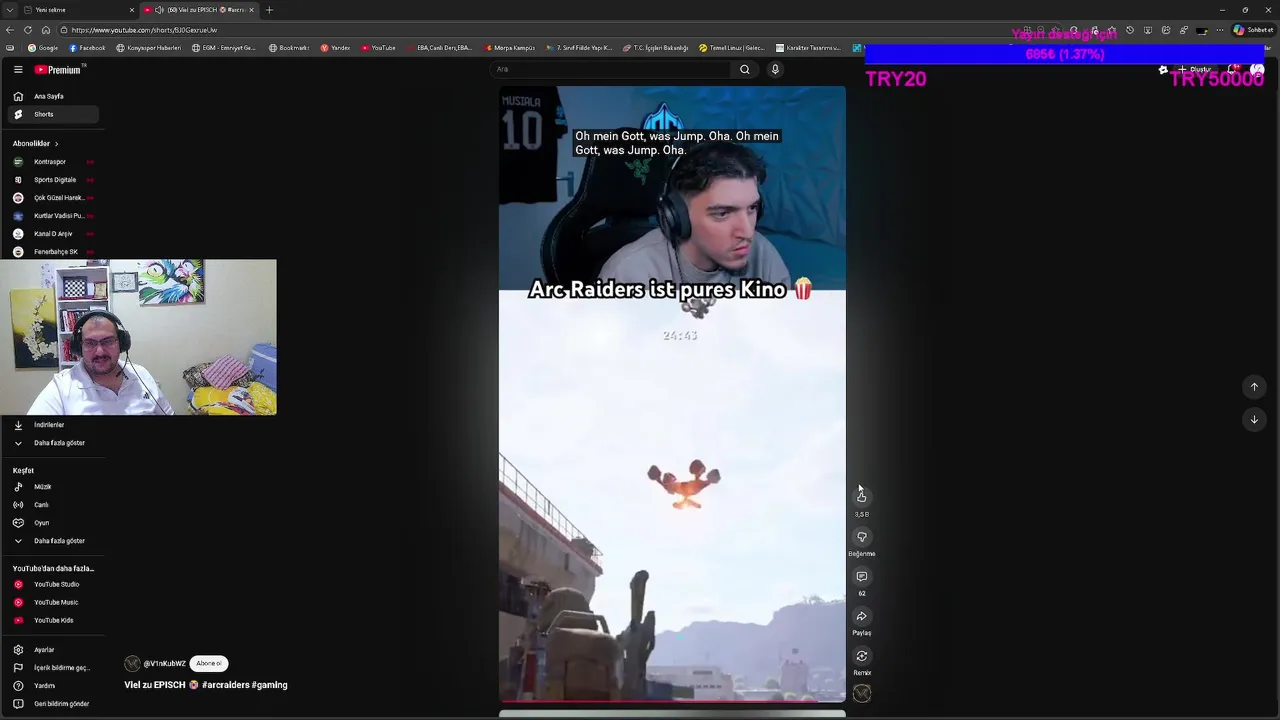
Task: Like the Short with thumbs-up icon
Action: (x=861, y=496)
